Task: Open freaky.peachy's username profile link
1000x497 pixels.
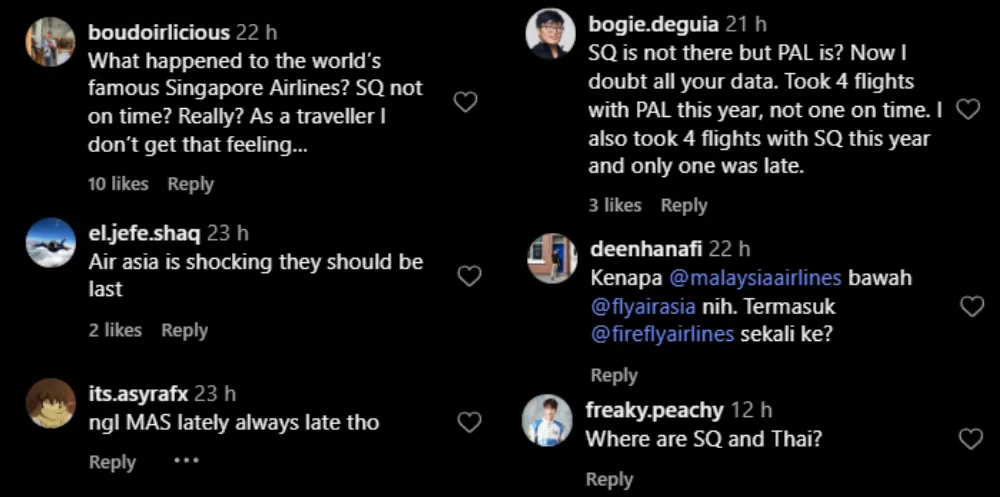Action: 654,410
